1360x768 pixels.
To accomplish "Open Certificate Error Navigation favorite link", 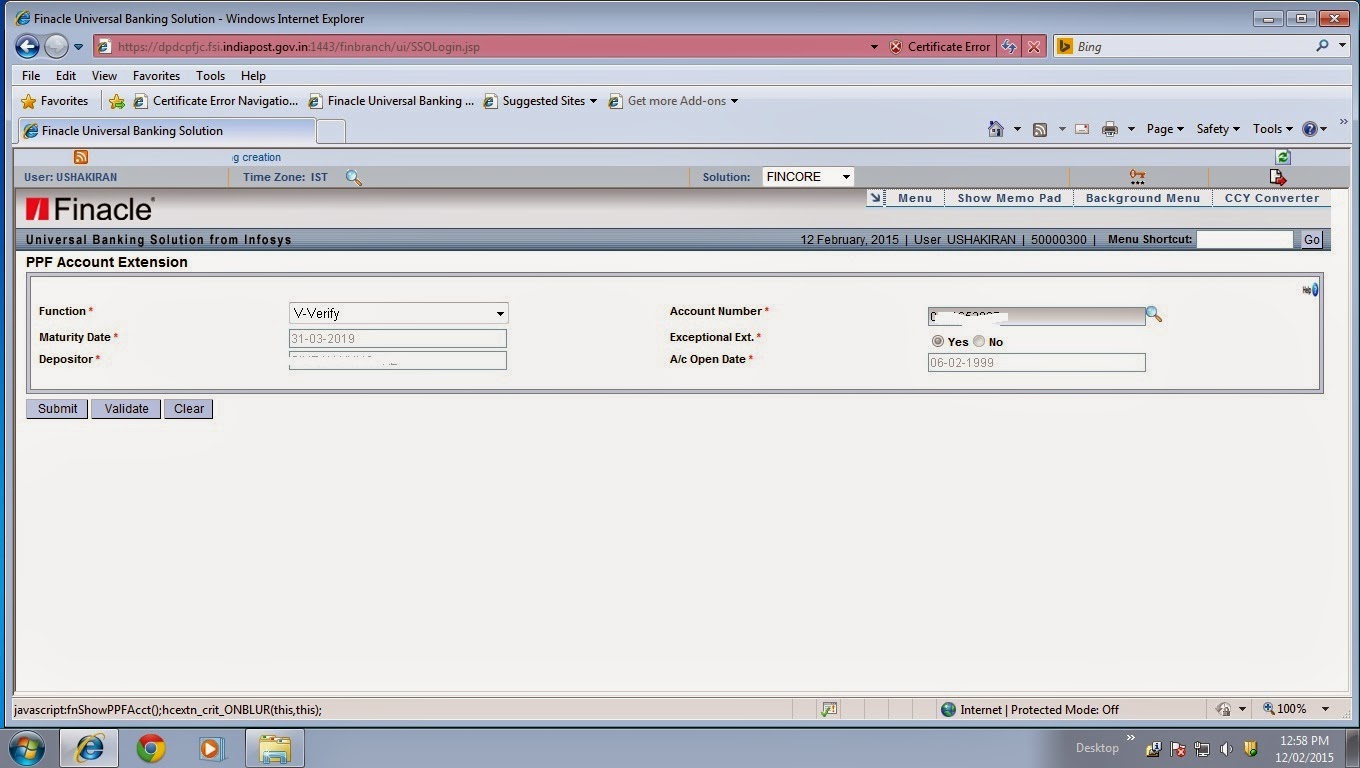I will point(216,101).
